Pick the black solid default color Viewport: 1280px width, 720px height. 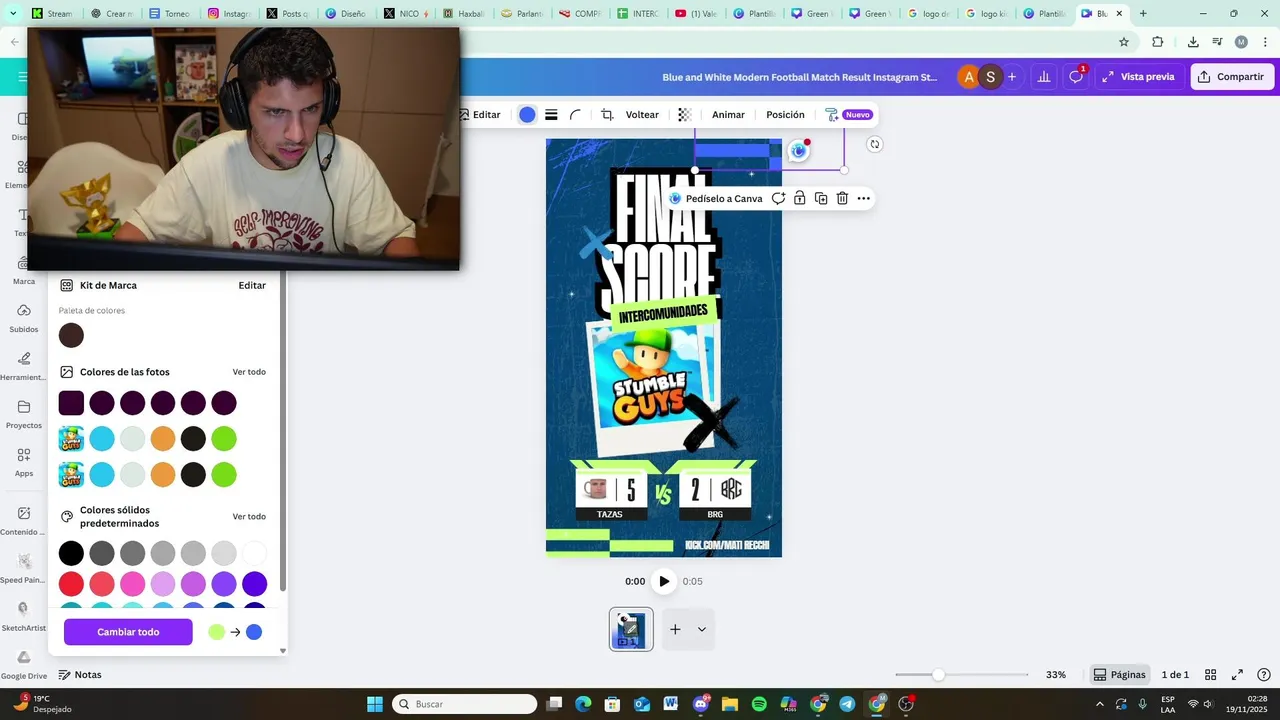coord(71,553)
